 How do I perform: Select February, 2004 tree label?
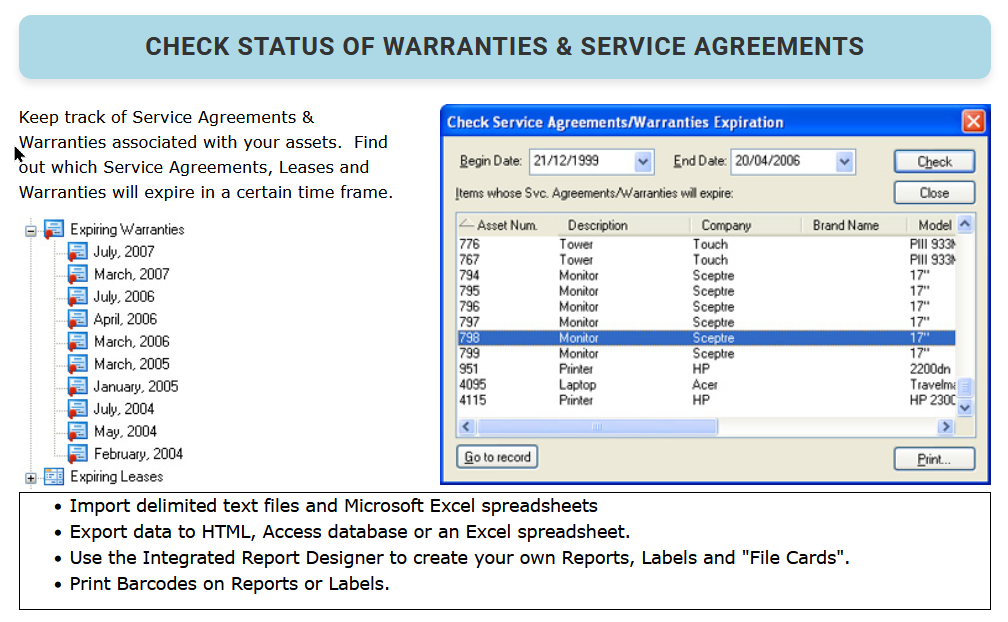click(x=138, y=454)
